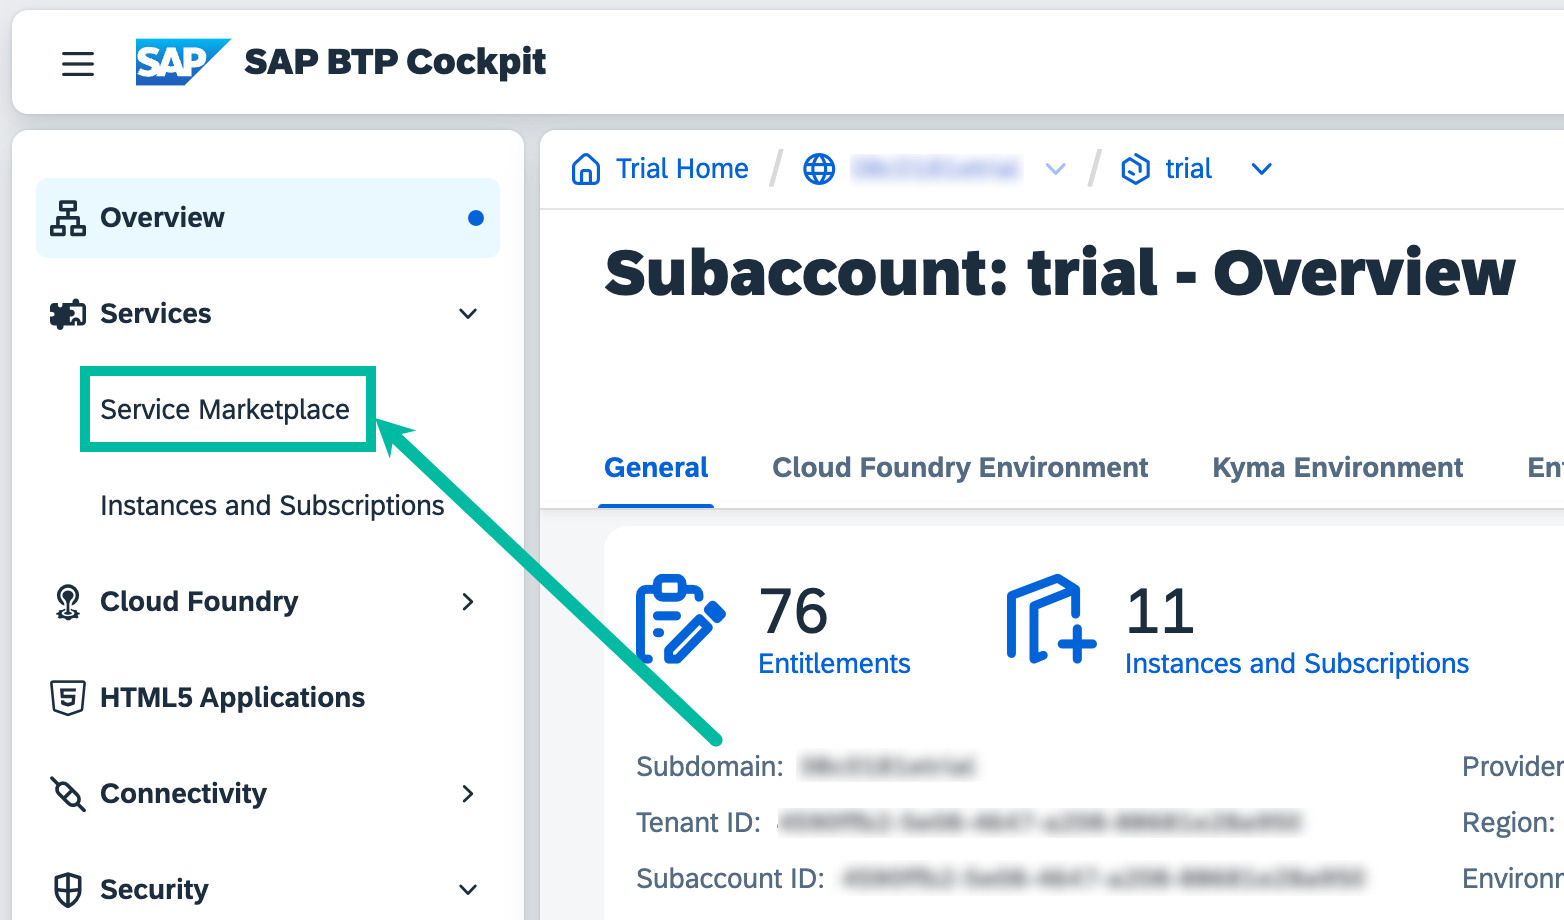Click the globe icon in the breadcrumb
The width and height of the screenshot is (1564, 920).
pos(819,168)
